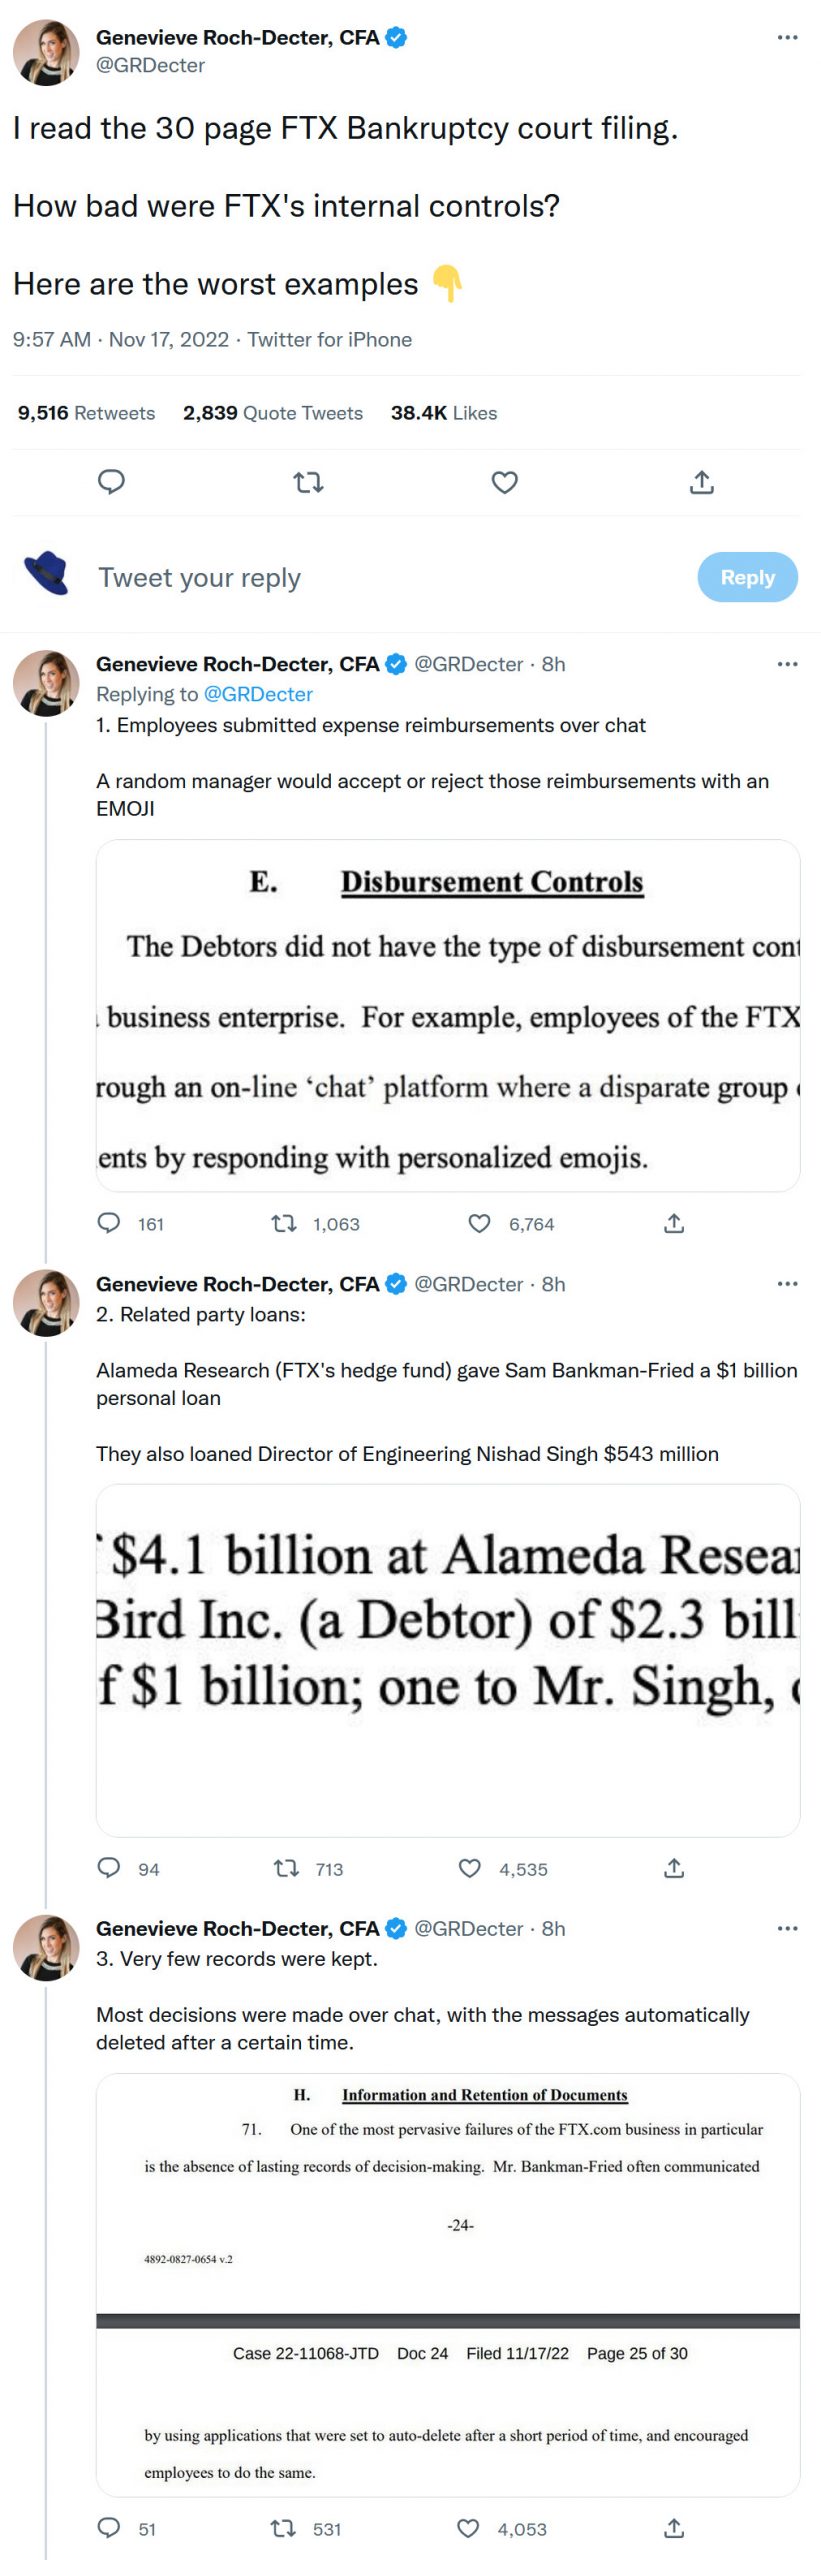Reply to the related party loans tweet
The width and height of the screenshot is (821, 2560).
(x=108, y=1868)
